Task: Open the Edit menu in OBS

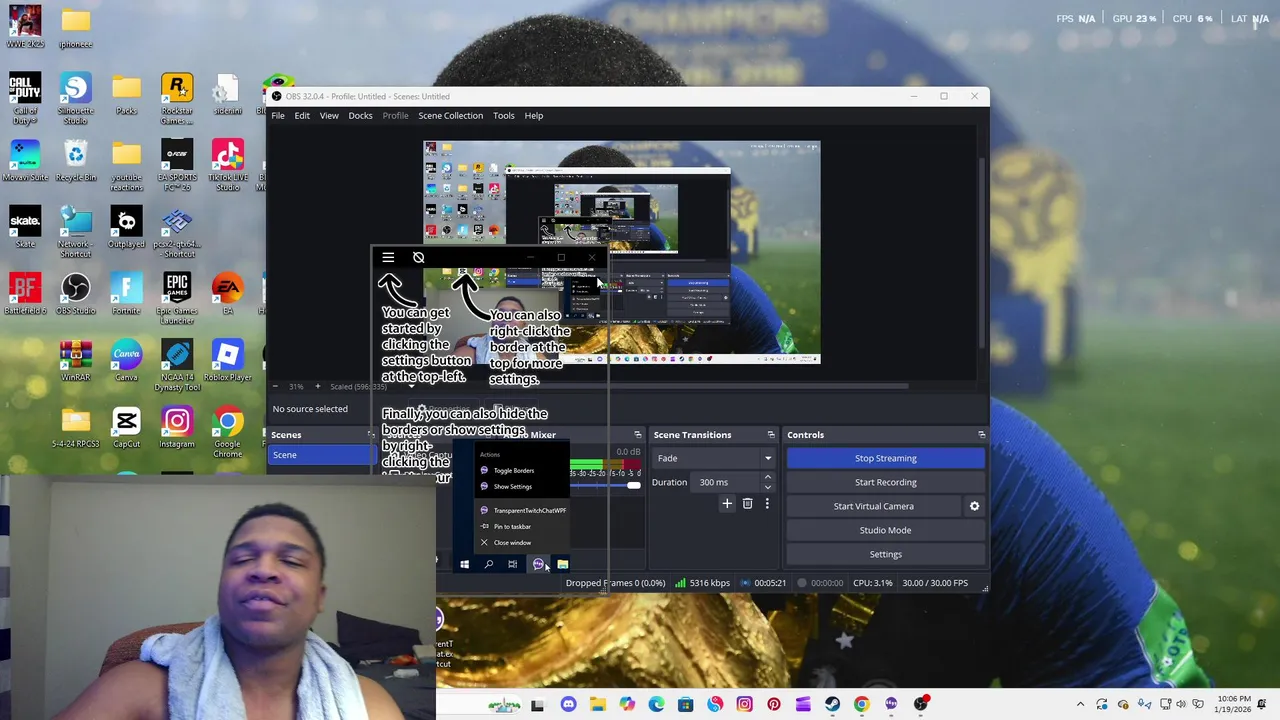Action: coord(302,115)
